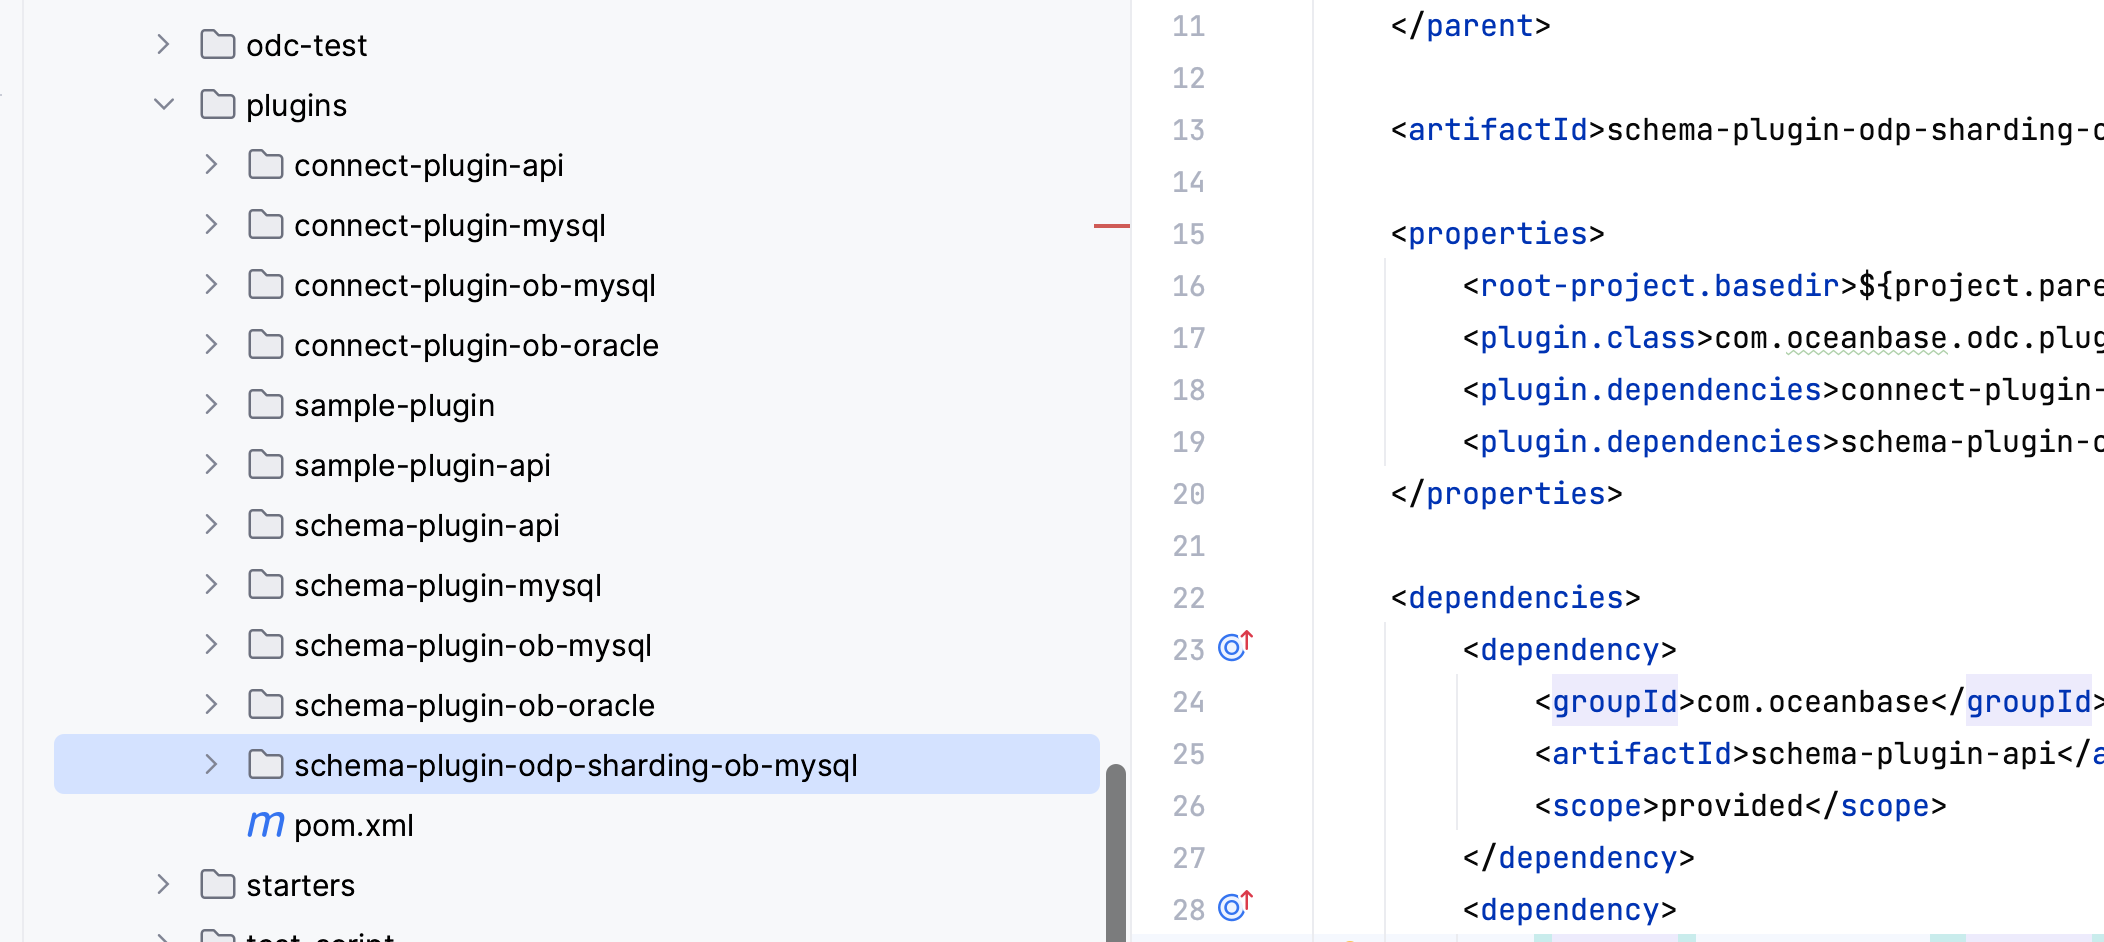Select the plugins tree item label
The height and width of the screenshot is (942, 2104).
[296, 106]
